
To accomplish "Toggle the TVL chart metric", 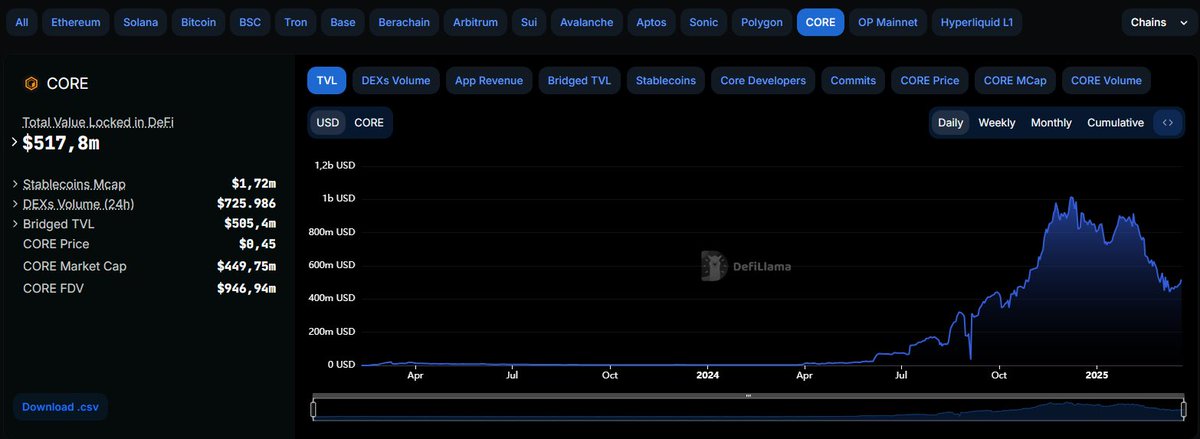I will click(x=326, y=81).
